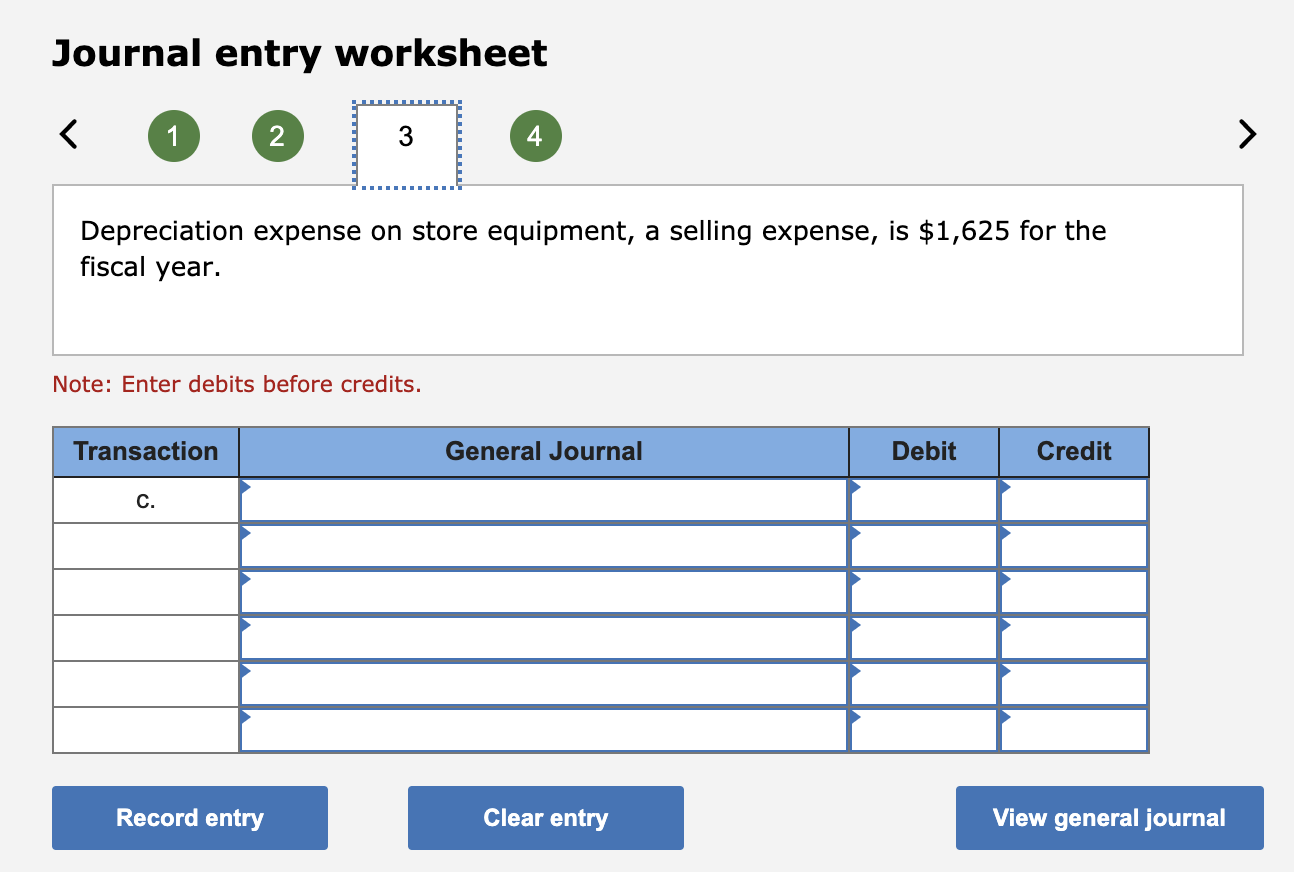Open journal entry step 2
This screenshot has width=1294, height=872.
277,136
